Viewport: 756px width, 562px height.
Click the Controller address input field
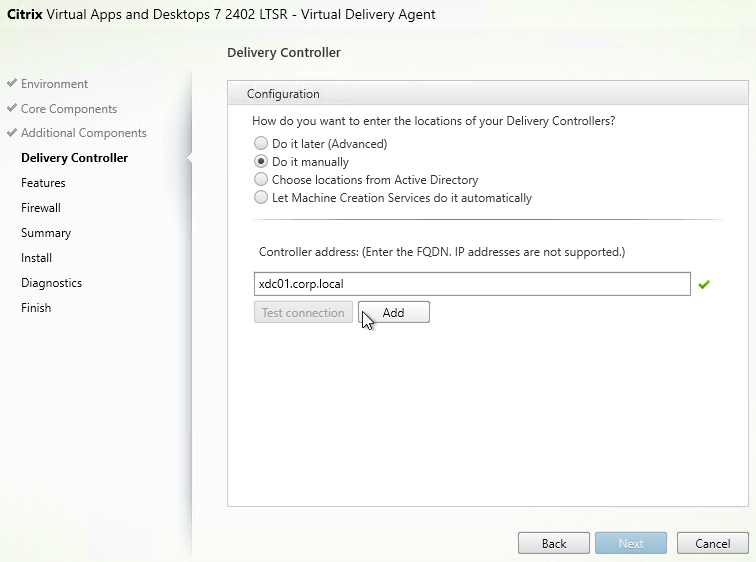coord(472,284)
